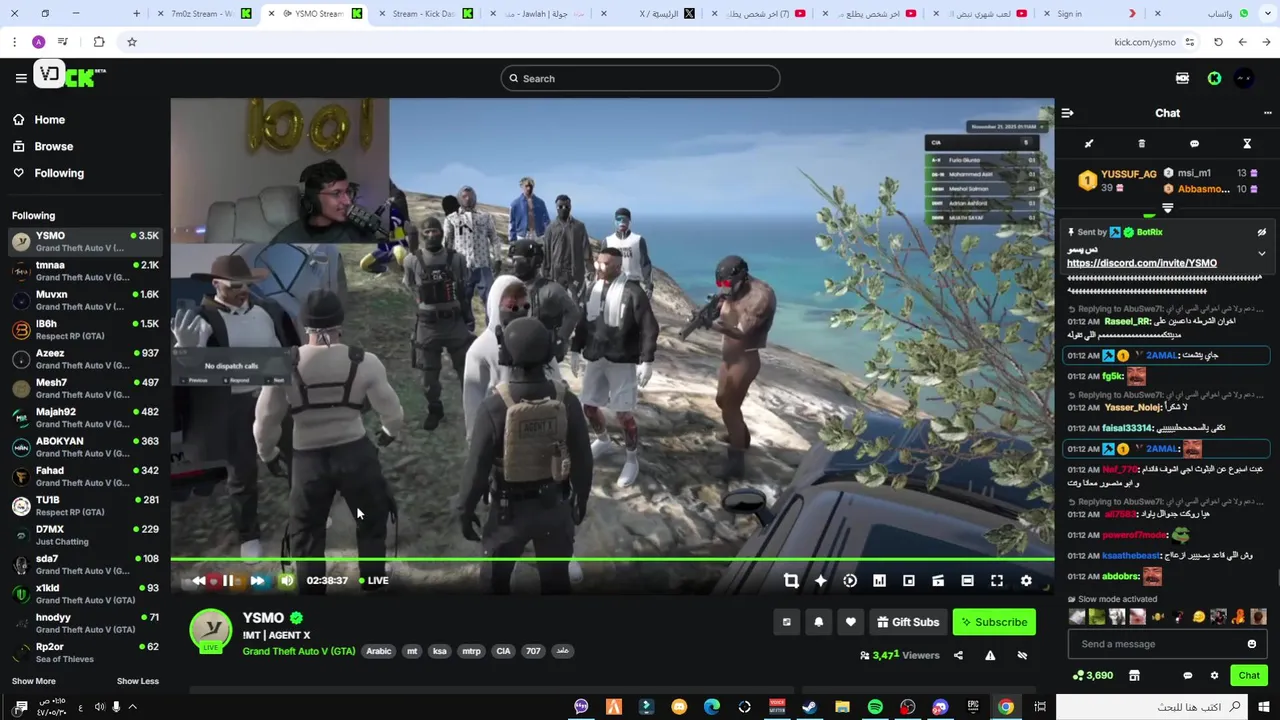Expand the pinned message chevron
This screenshot has height=720, width=1280.
[1261, 254]
